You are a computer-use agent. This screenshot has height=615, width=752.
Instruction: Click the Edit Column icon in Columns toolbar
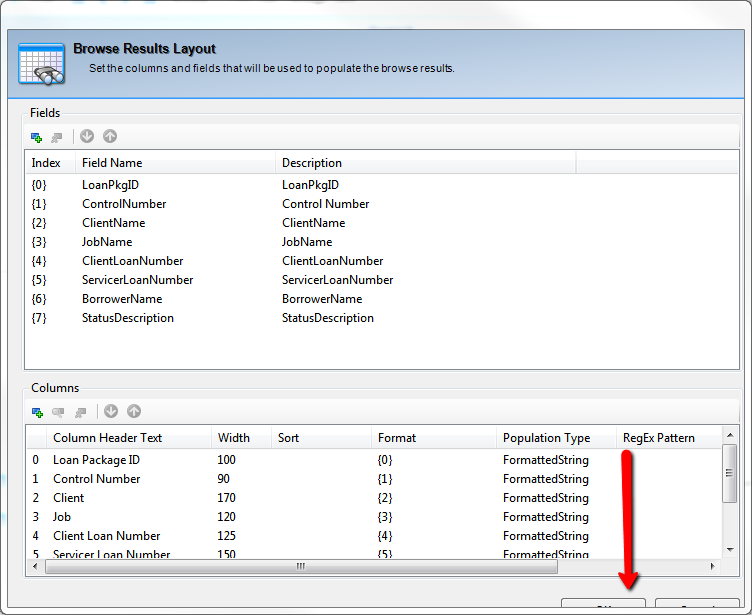coord(58,412)
